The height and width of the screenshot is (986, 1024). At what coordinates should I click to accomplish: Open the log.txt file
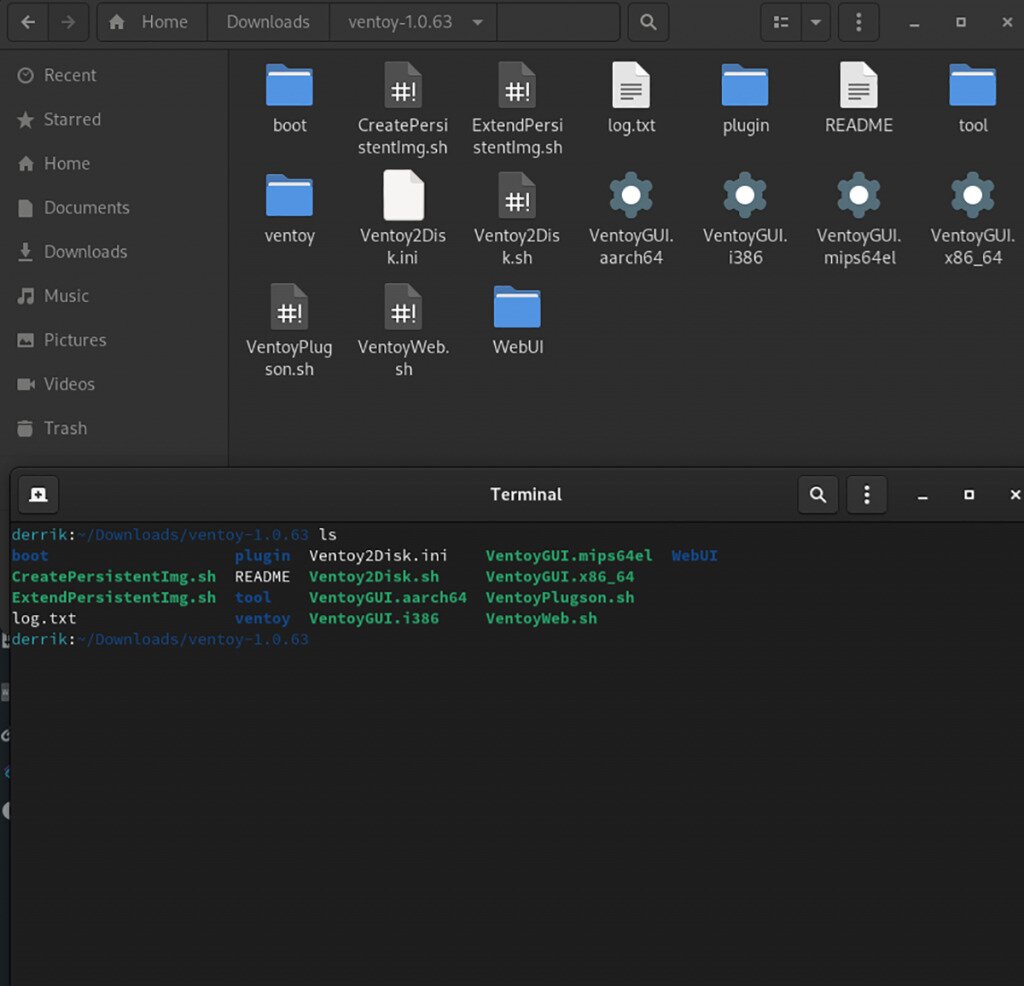point(631,90)
